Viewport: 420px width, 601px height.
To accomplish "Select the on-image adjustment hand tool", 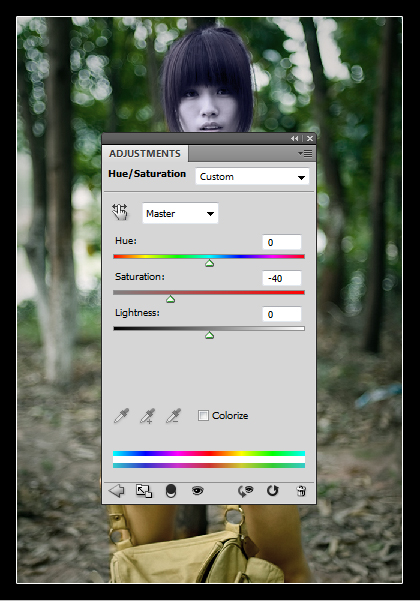I will (120, 212).
